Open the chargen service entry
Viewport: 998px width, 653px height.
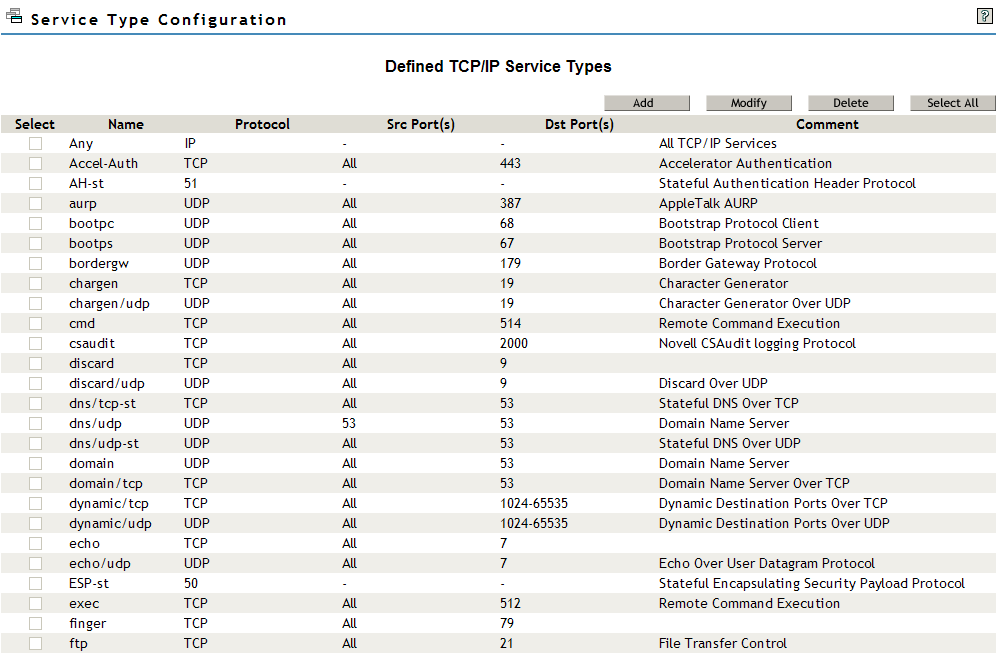point(93,283)
